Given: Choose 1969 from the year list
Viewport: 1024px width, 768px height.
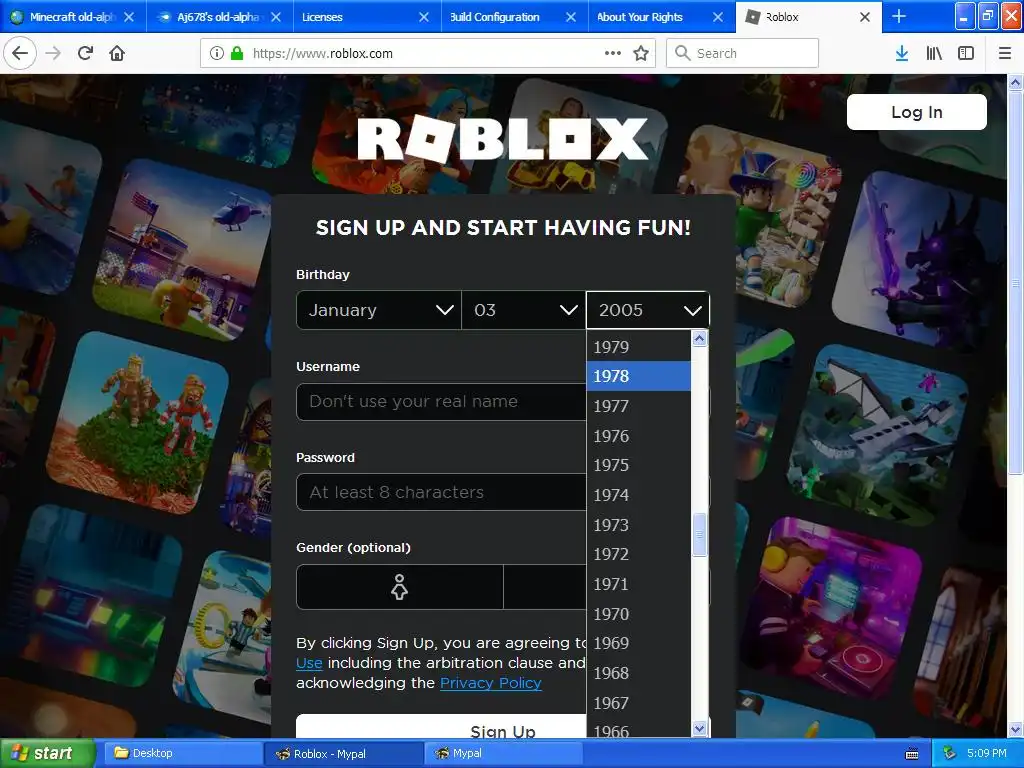Looking at the screenshot, I should pyautogui.click(x=639, y=643).
